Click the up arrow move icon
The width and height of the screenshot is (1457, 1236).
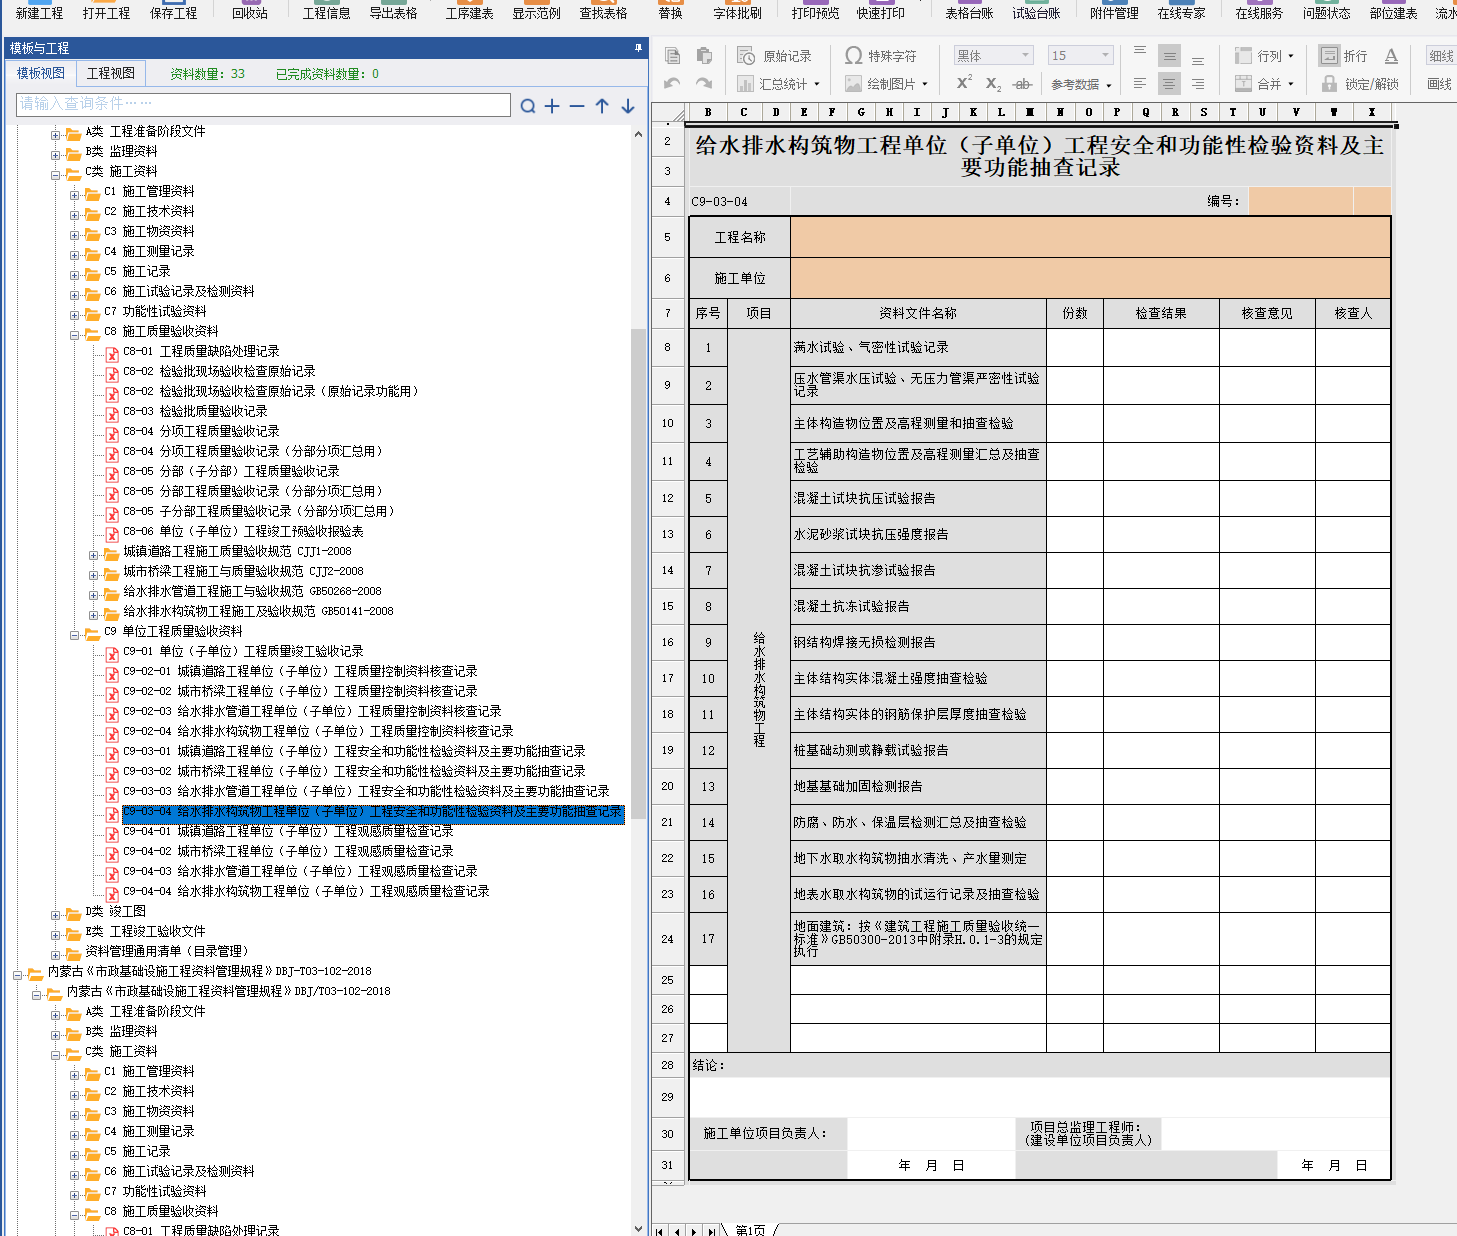pyautogui.click(x=602, y=105)
